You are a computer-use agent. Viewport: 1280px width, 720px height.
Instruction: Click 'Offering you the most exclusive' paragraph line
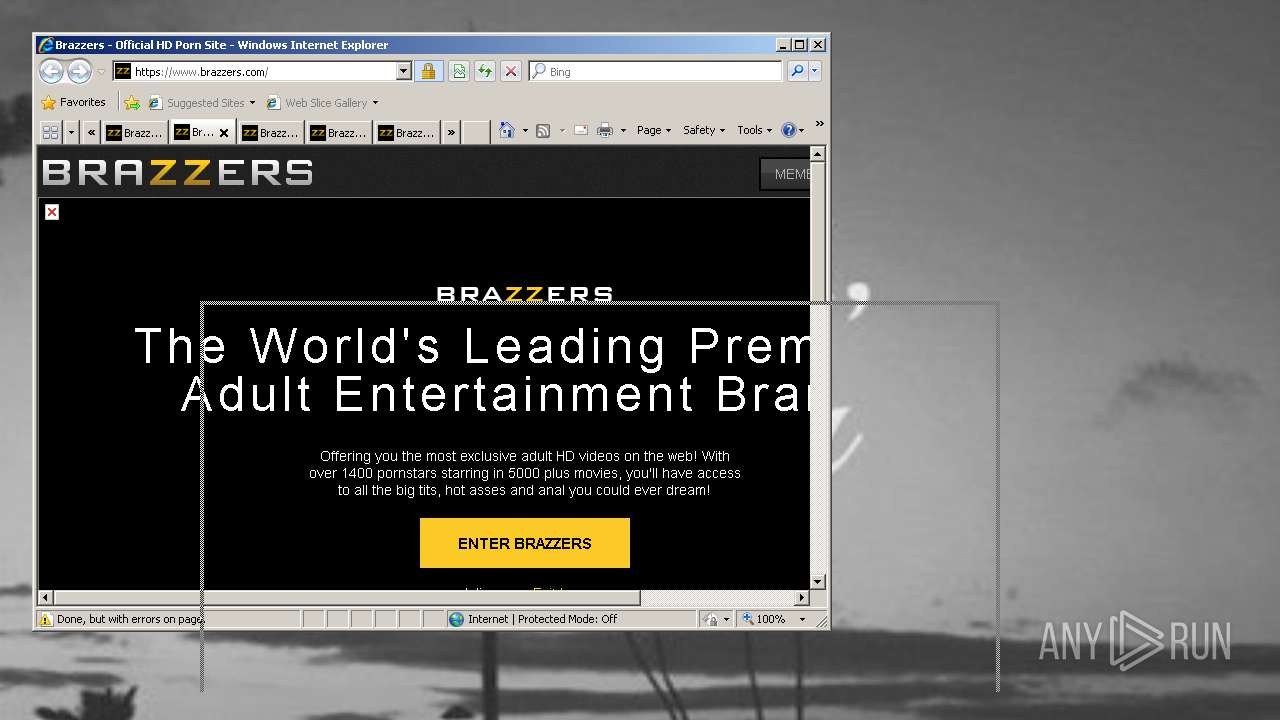click(x=525, y=456)
